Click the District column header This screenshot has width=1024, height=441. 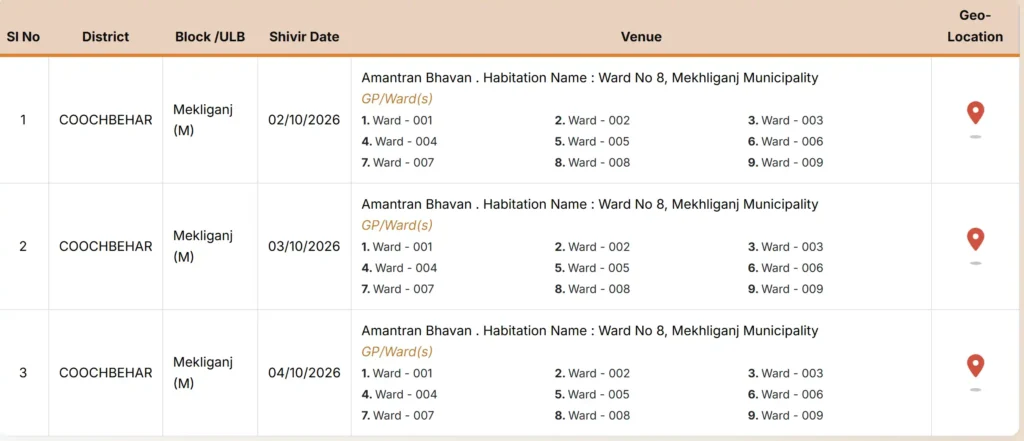pos(105,37)
